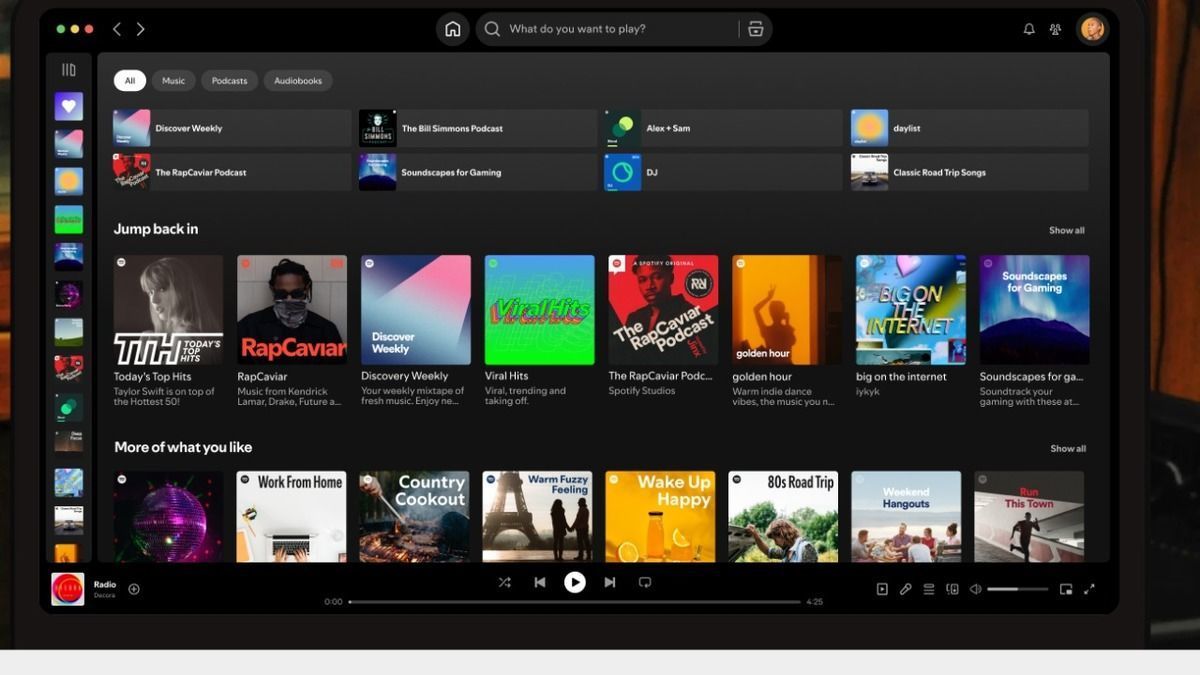Expand Your Library sidebar

coord(69,70)
